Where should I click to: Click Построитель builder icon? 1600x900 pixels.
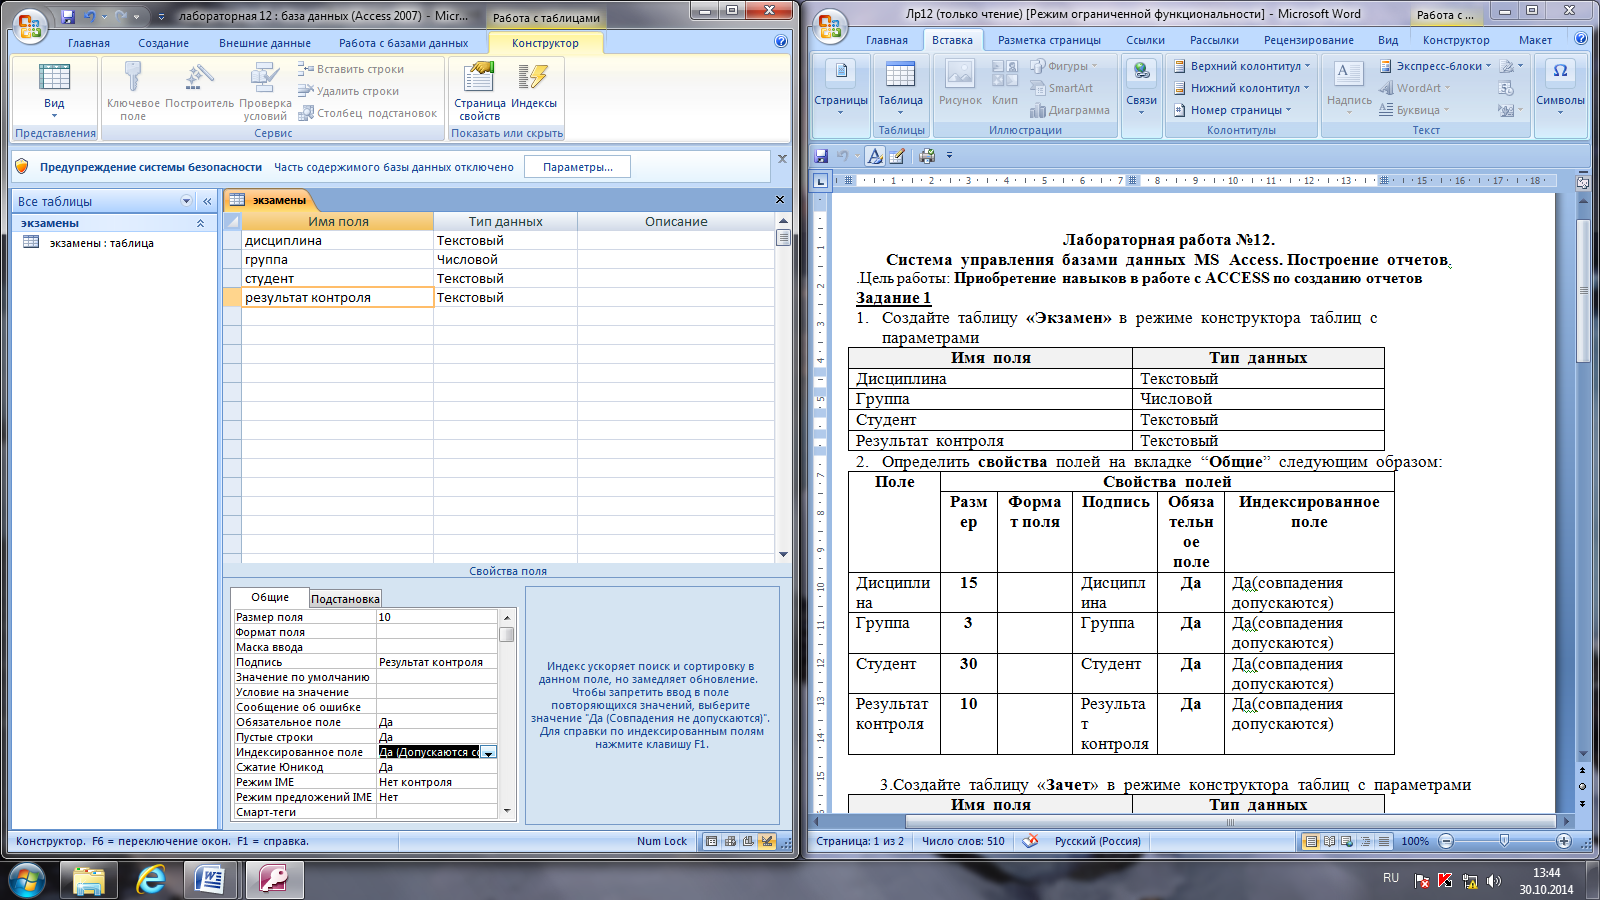200,86
